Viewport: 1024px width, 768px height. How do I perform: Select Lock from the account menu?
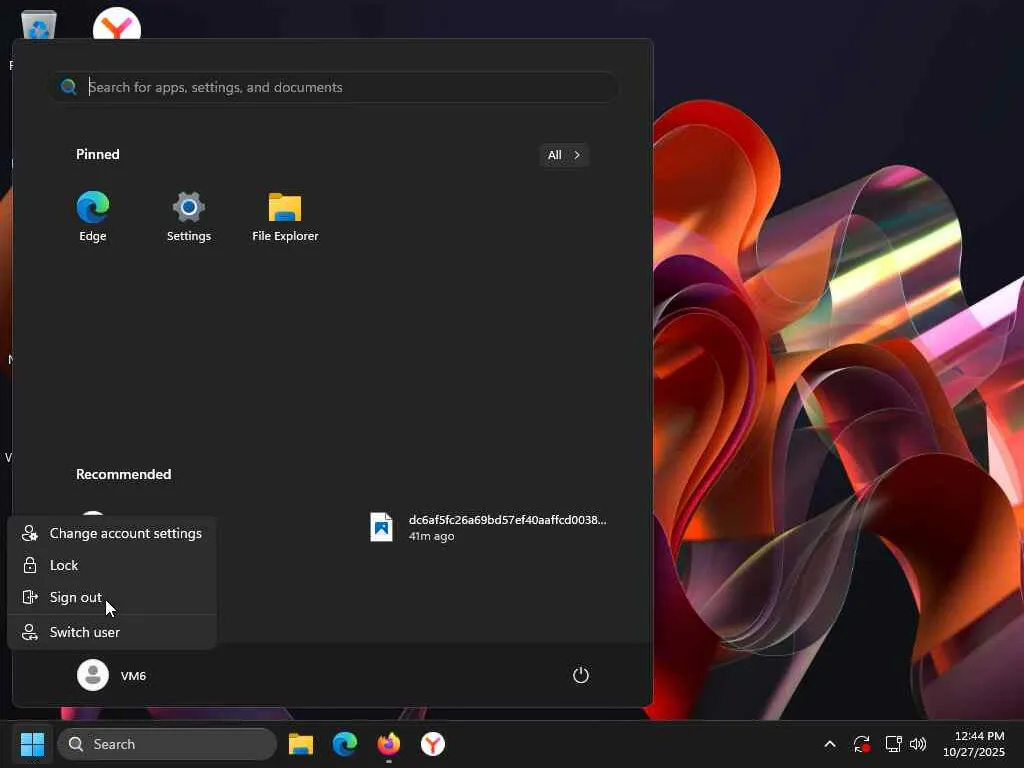(x=112, y=565)
